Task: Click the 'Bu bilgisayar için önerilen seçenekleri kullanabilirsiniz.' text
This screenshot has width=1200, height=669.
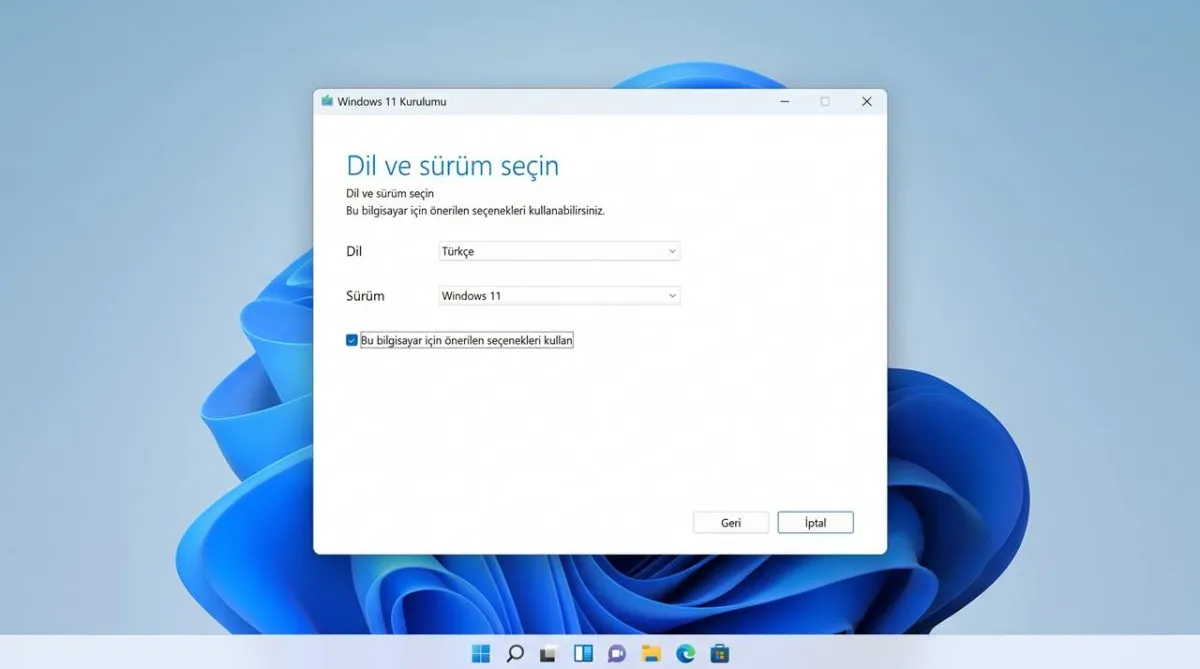Action: [x=475, y=211]
